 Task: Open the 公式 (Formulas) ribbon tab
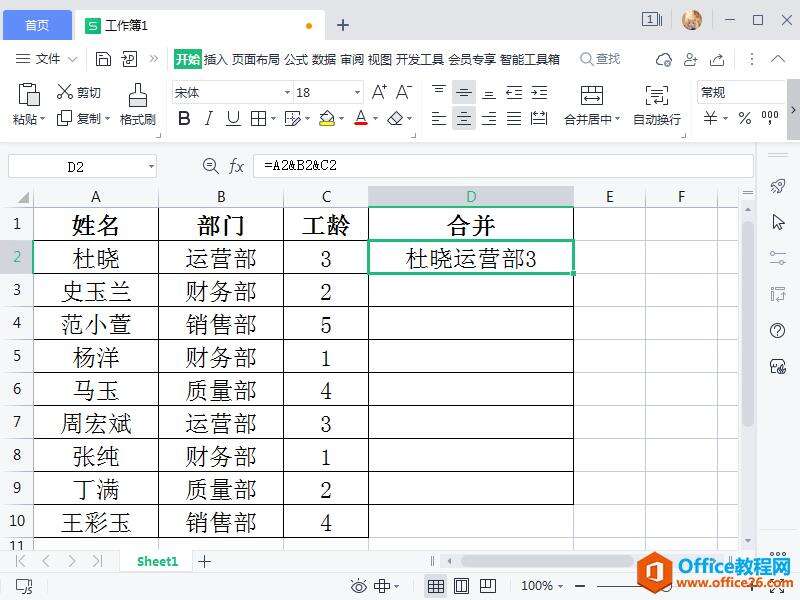click(x=296, y=59)
